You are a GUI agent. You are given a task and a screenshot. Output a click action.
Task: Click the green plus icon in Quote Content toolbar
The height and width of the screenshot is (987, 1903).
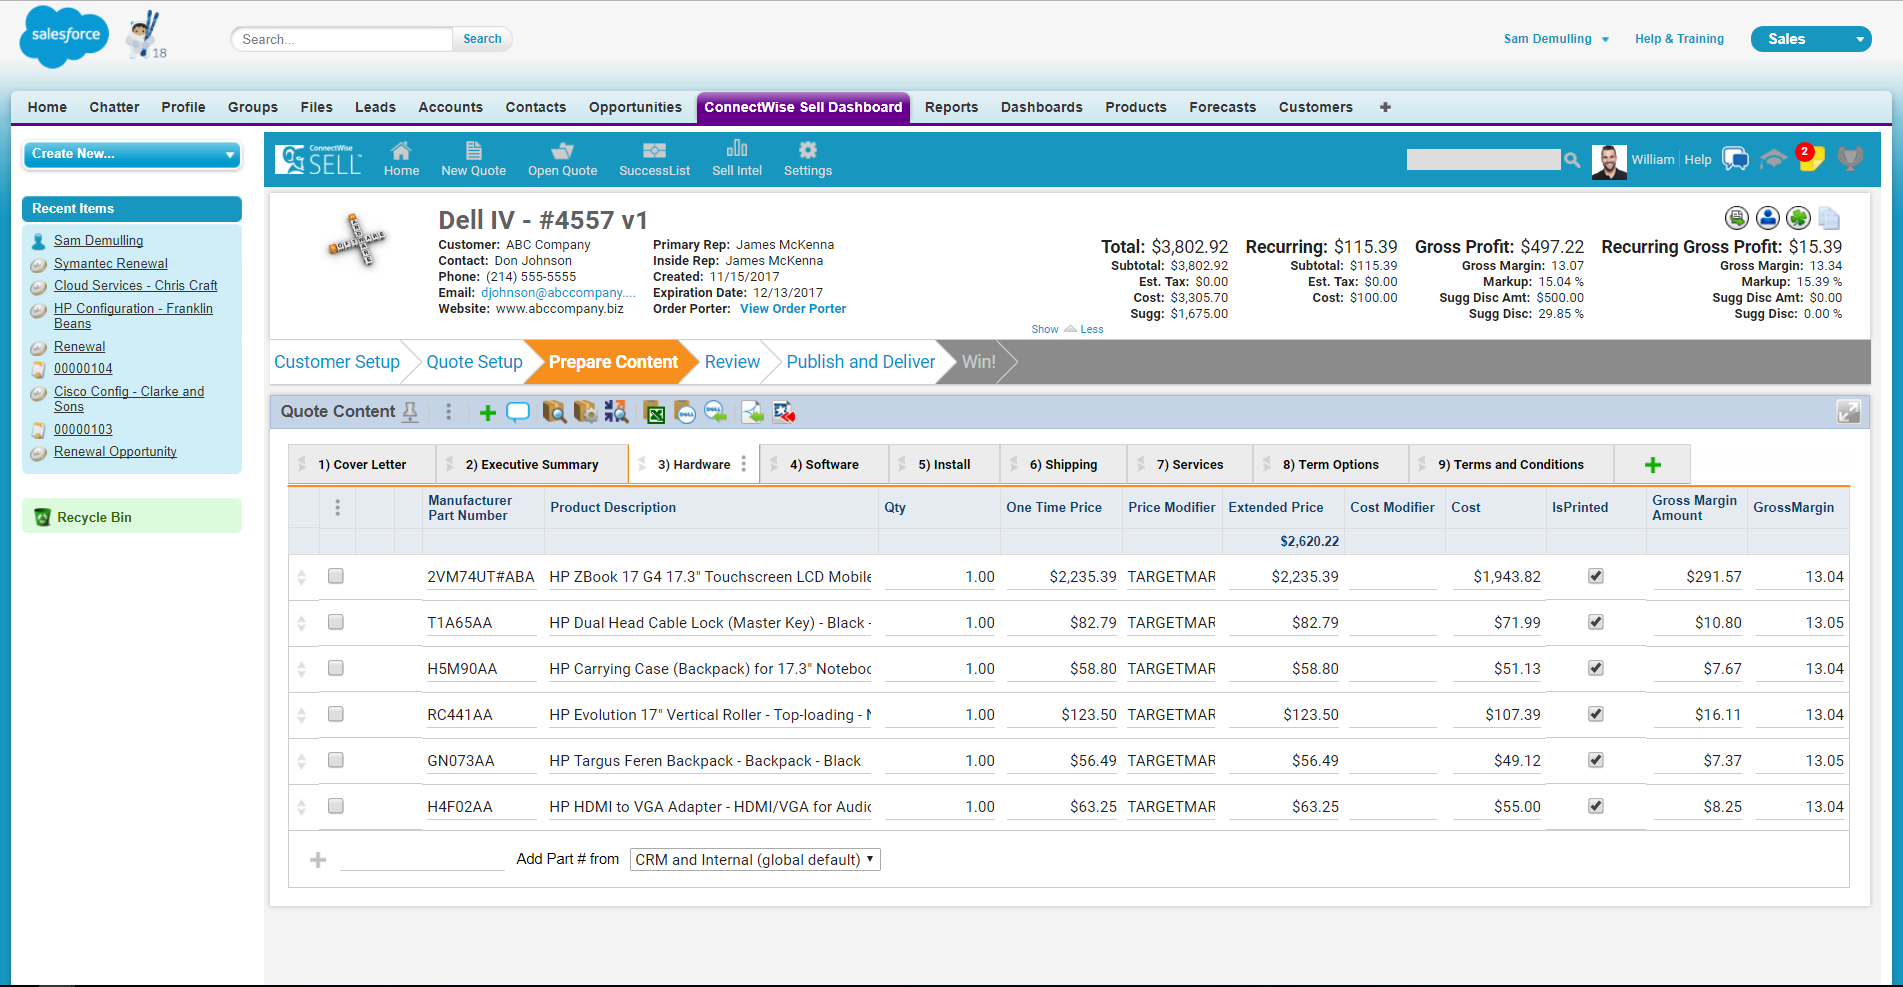tap(487, 413)
